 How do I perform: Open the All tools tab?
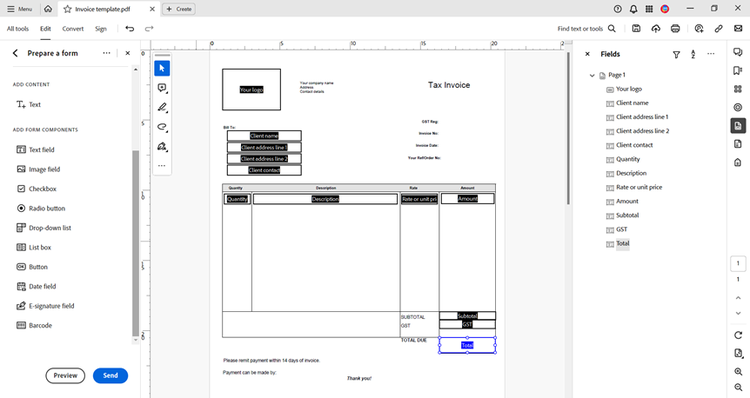pos(18,29)
